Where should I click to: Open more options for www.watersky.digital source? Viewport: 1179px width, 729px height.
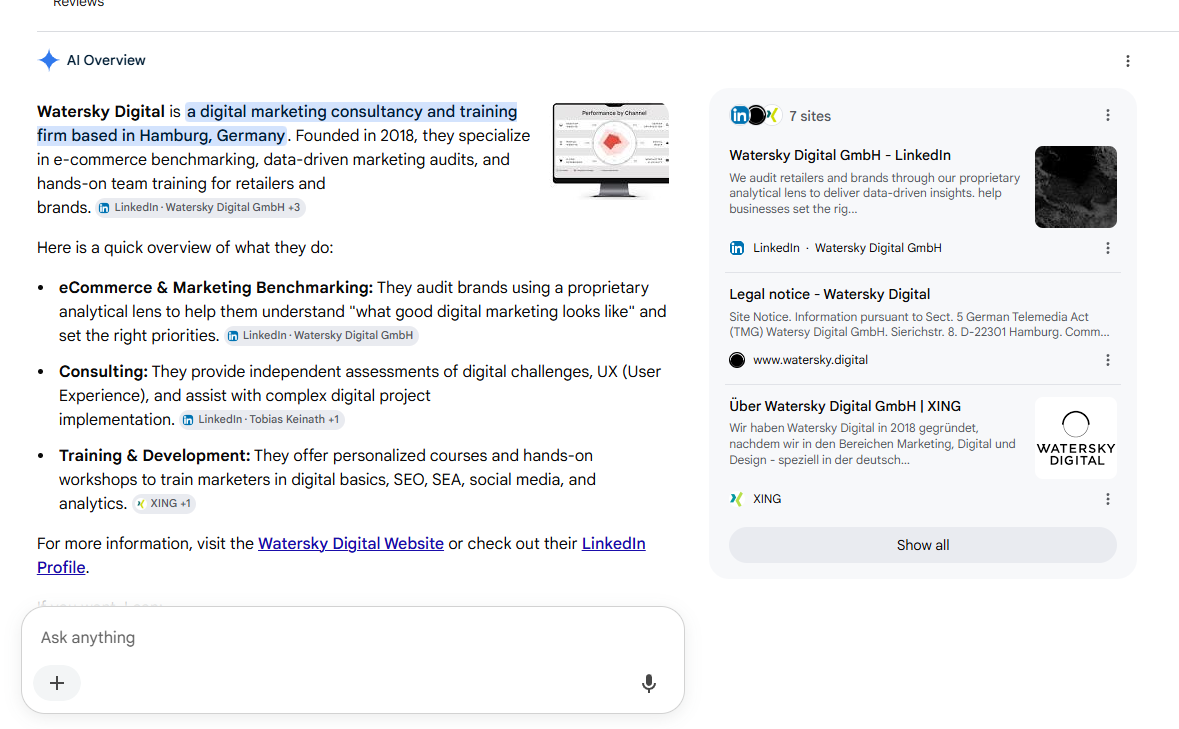coord(1107,360)
